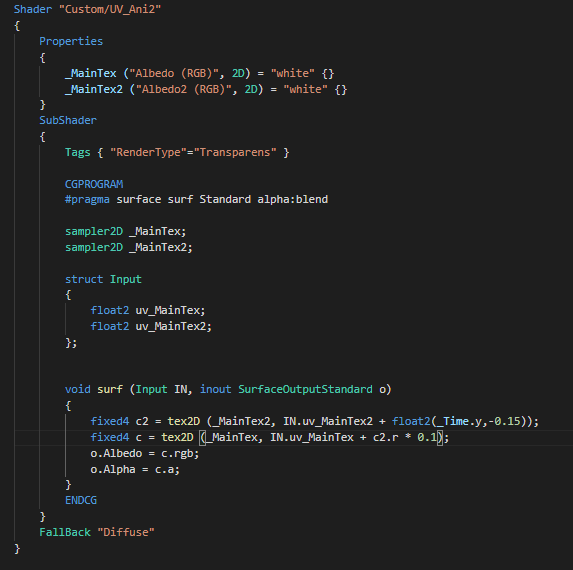Image resolution: width=573 pixels, height=570 pixels.
Task: Click SurfaceOutputStandard parameter type
Action: (305, 390)
